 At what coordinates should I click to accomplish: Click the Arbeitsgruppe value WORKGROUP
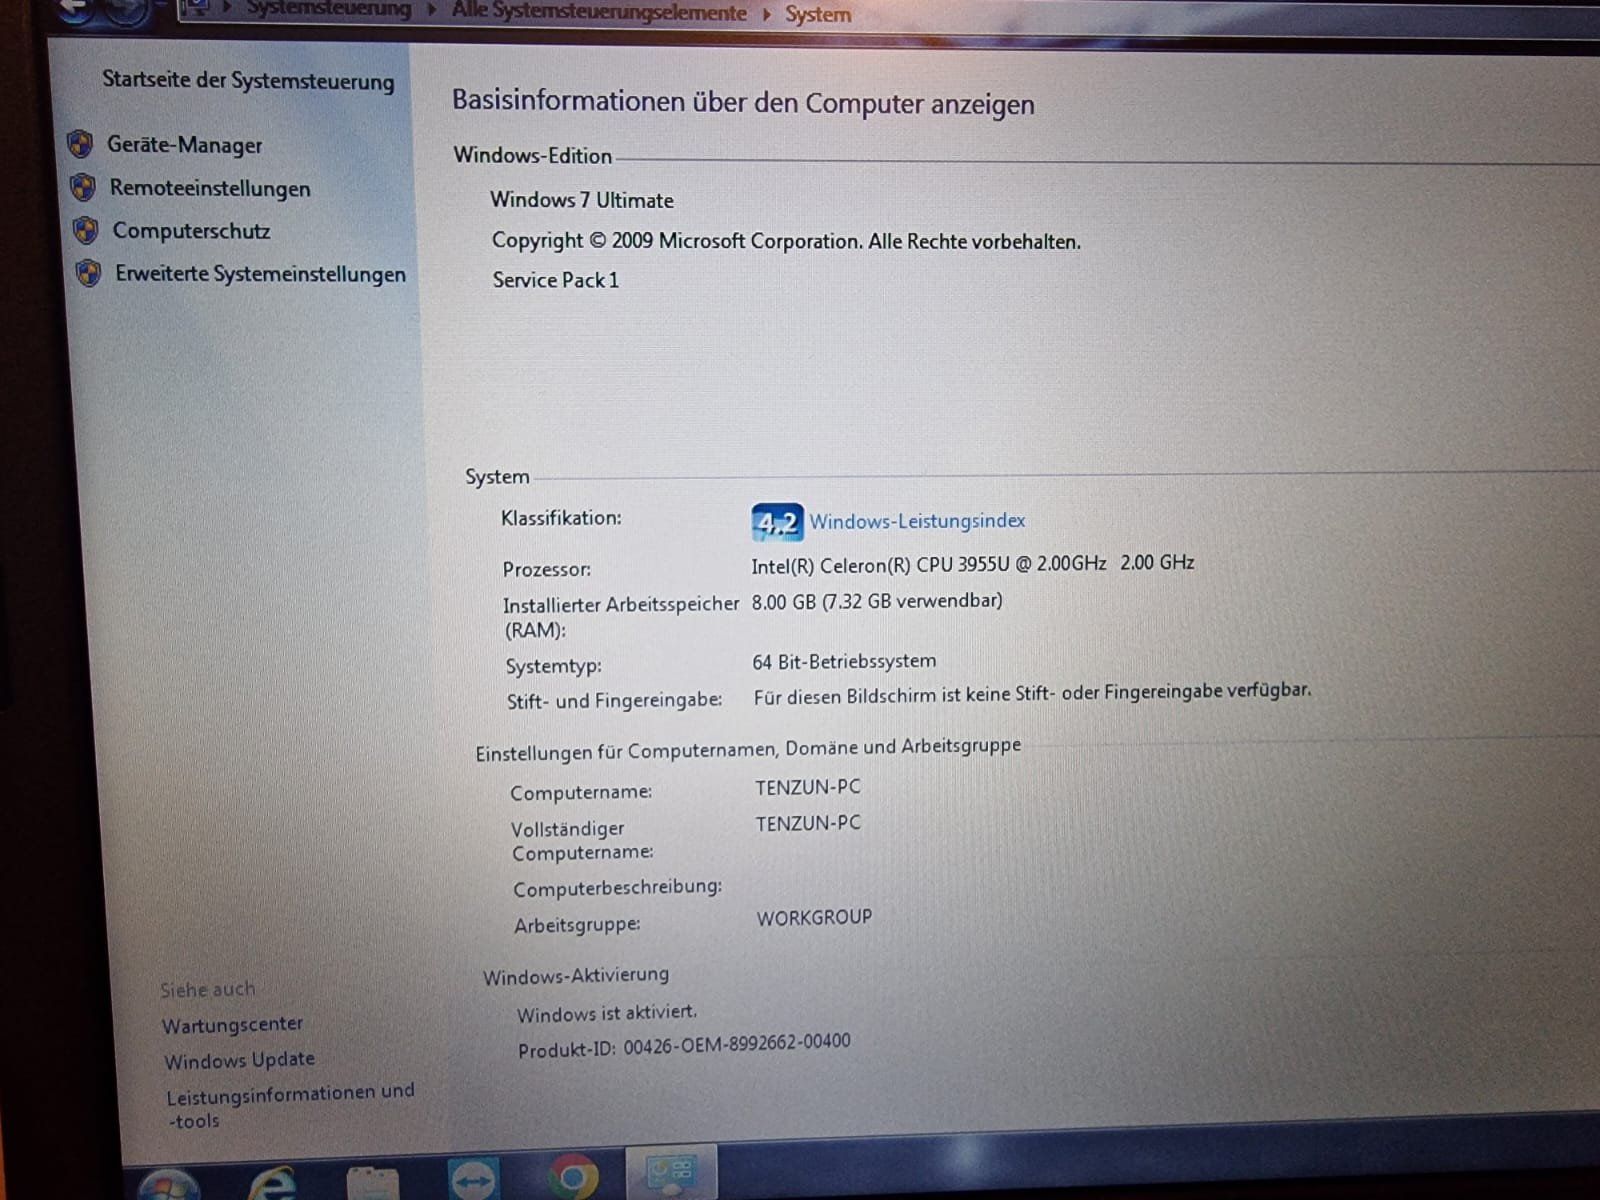814,918
